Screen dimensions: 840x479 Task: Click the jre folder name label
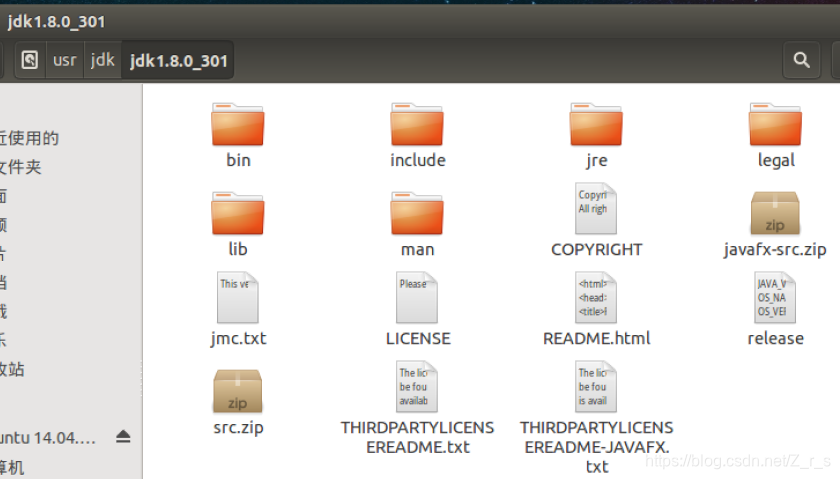click(597, 161)
